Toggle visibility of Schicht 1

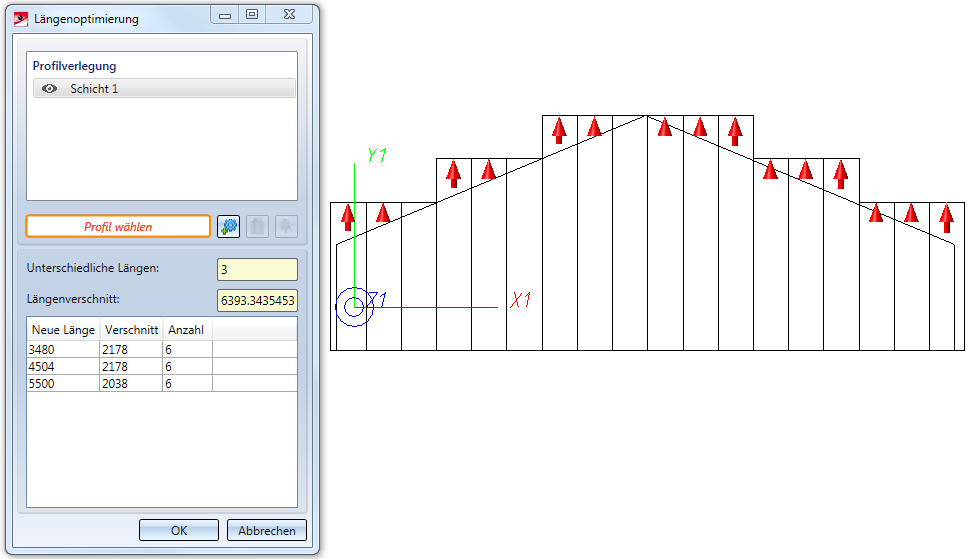coord(50,89)
